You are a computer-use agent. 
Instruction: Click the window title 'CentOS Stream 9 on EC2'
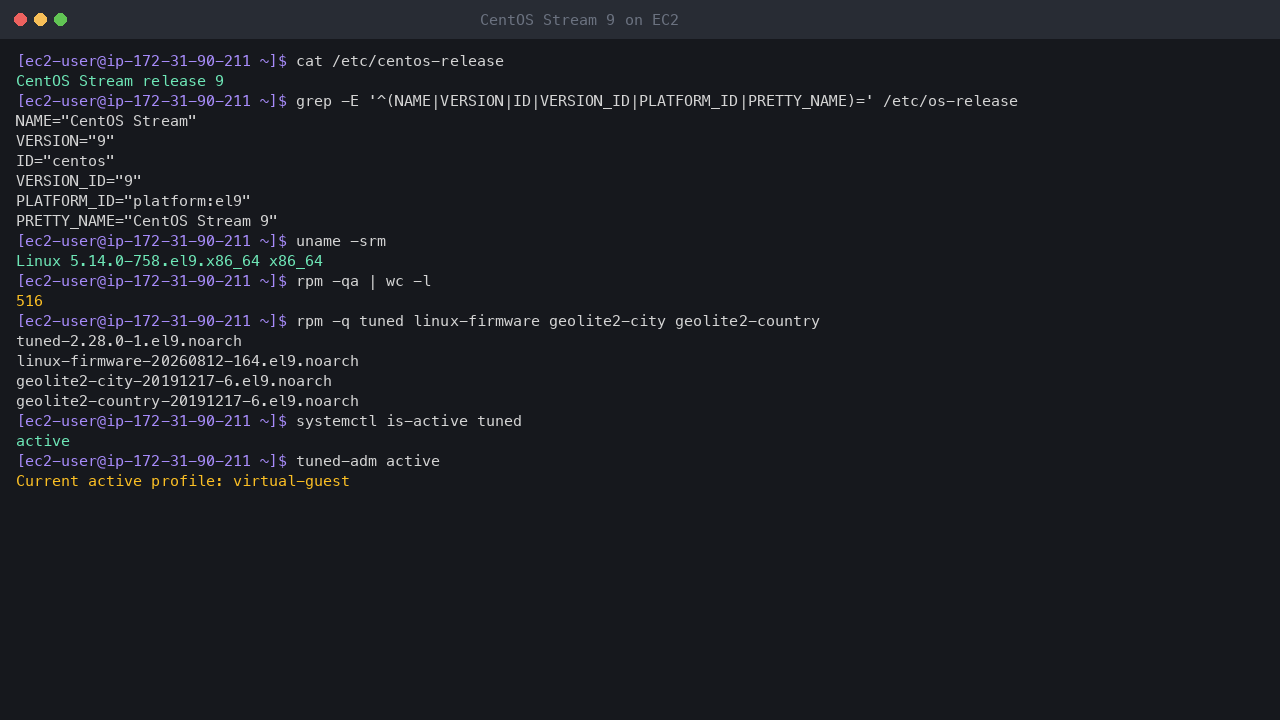(x=579, y=20)
